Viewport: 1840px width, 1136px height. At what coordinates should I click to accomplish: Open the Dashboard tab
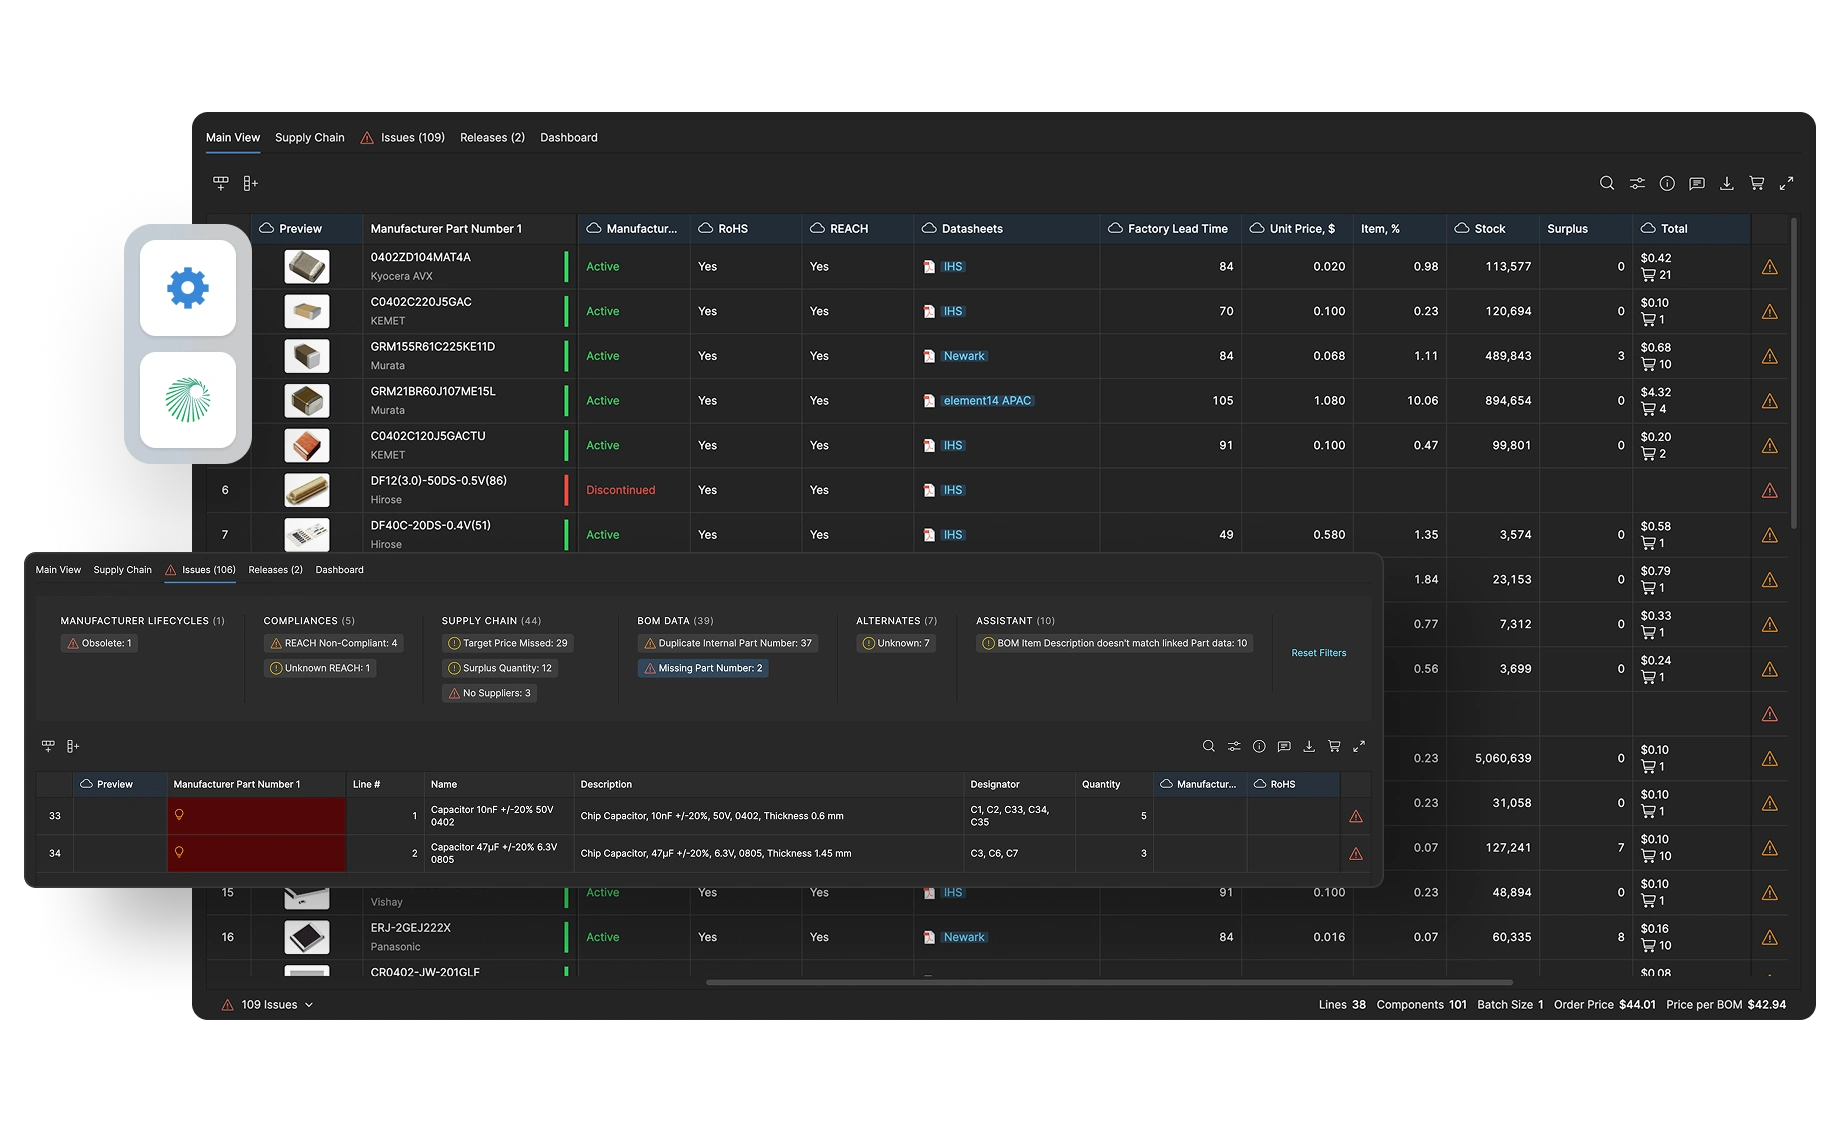pyautogui.click(x=569, y=138)
